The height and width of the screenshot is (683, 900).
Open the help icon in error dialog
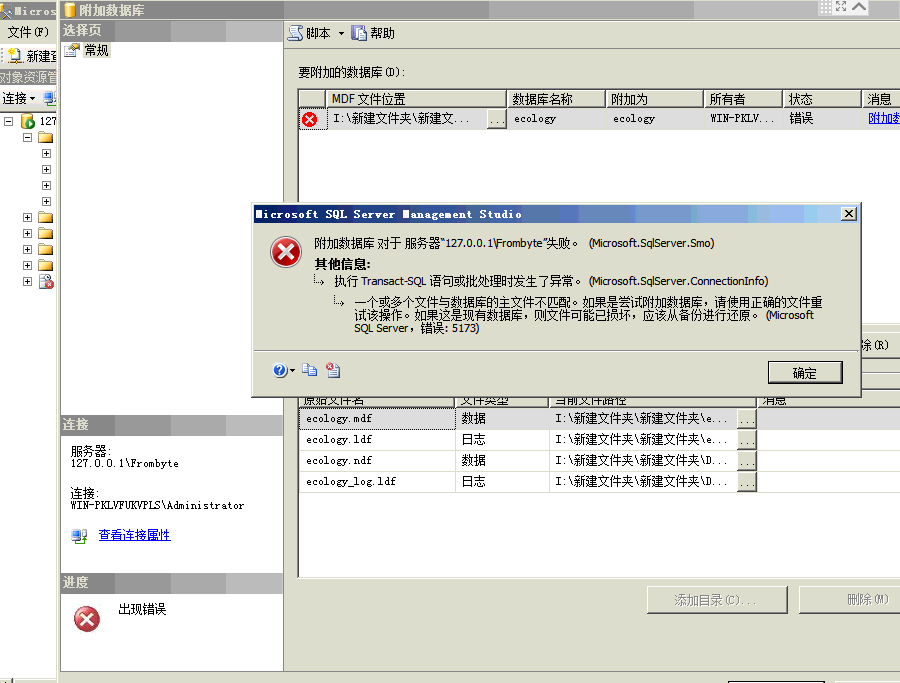tap(279, 370)
